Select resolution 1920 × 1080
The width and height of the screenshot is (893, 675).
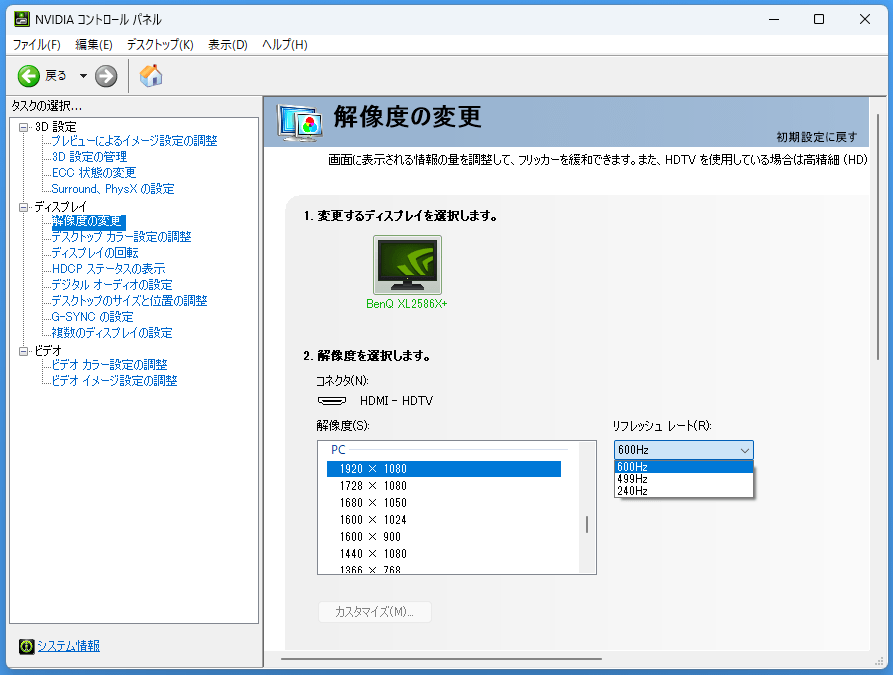pos(444,469)
